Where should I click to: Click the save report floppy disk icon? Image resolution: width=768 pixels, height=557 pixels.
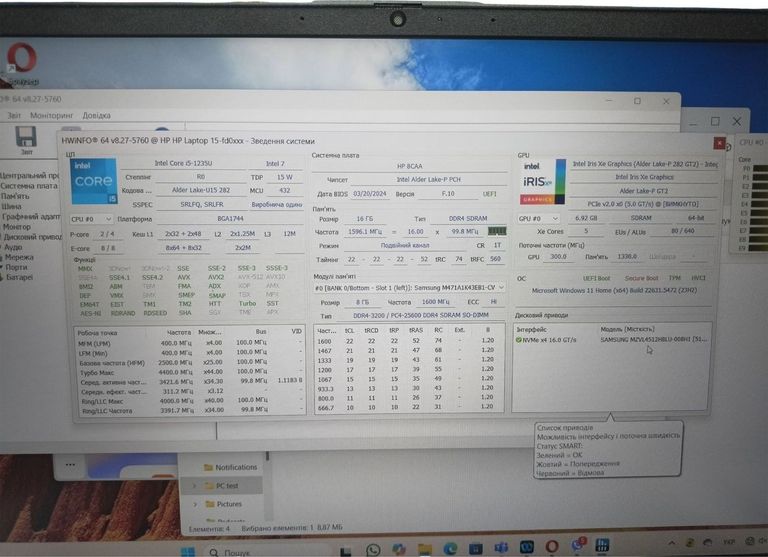pyautogui.click(x=27, y=138)
